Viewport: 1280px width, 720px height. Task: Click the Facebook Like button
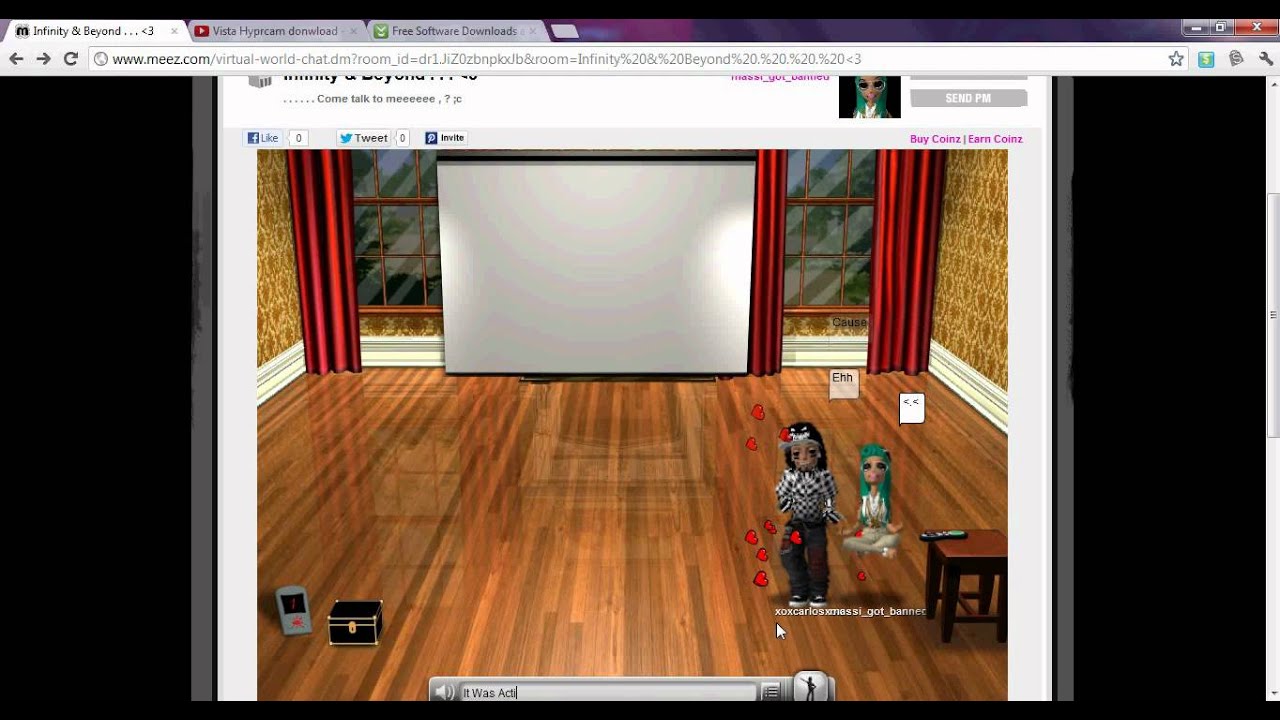(263, 138)
